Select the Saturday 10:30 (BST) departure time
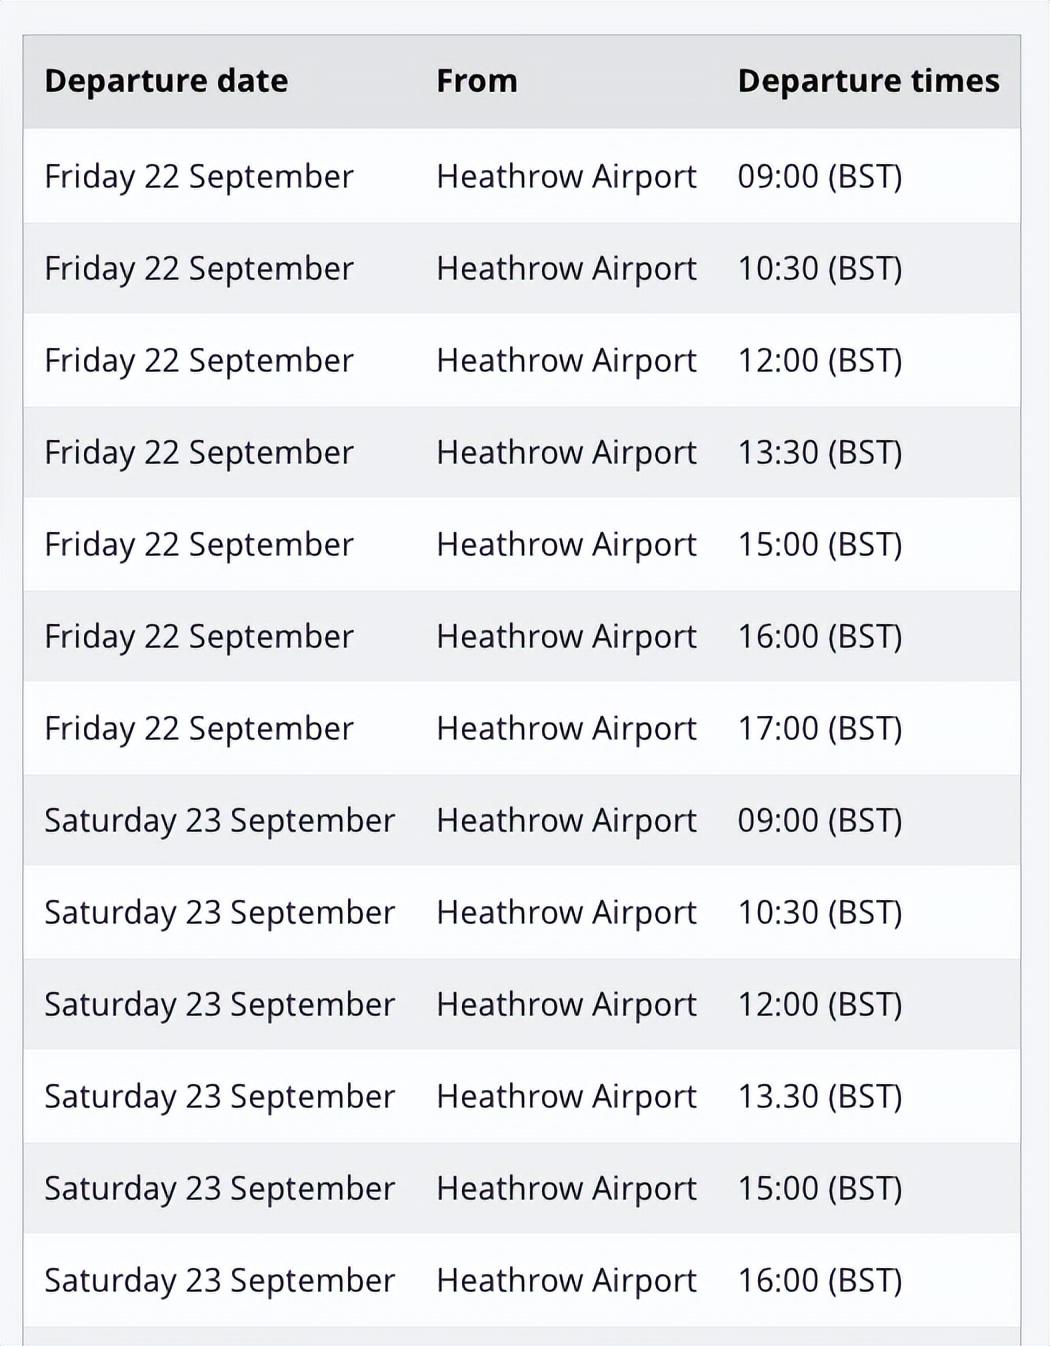The image size is (1050, 1346). [x=820, y=913]
